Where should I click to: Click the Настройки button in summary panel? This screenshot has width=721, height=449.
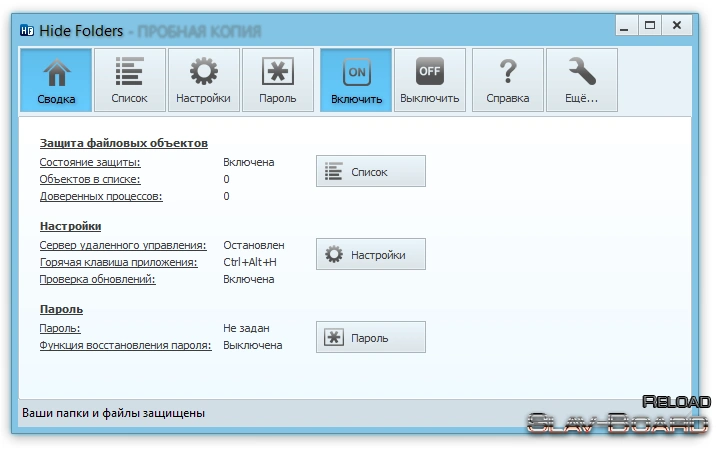pos(371,254)
